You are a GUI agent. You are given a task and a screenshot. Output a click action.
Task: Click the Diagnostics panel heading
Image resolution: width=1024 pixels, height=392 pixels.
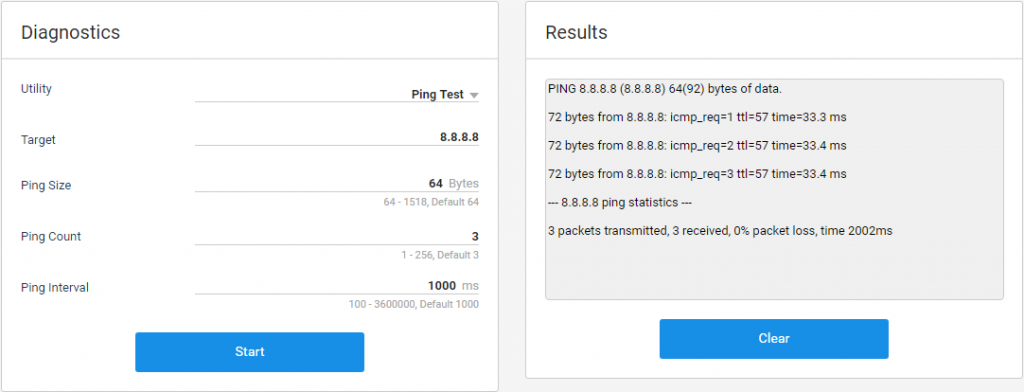[x=71, y=32]
